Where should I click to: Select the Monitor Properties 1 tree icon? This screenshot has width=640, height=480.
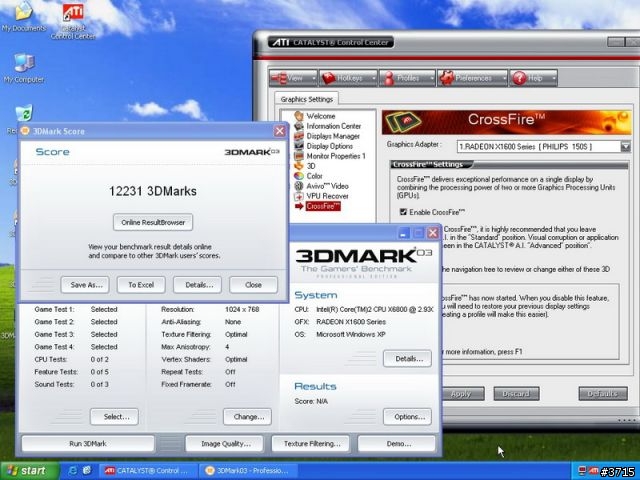pos(299,156)
